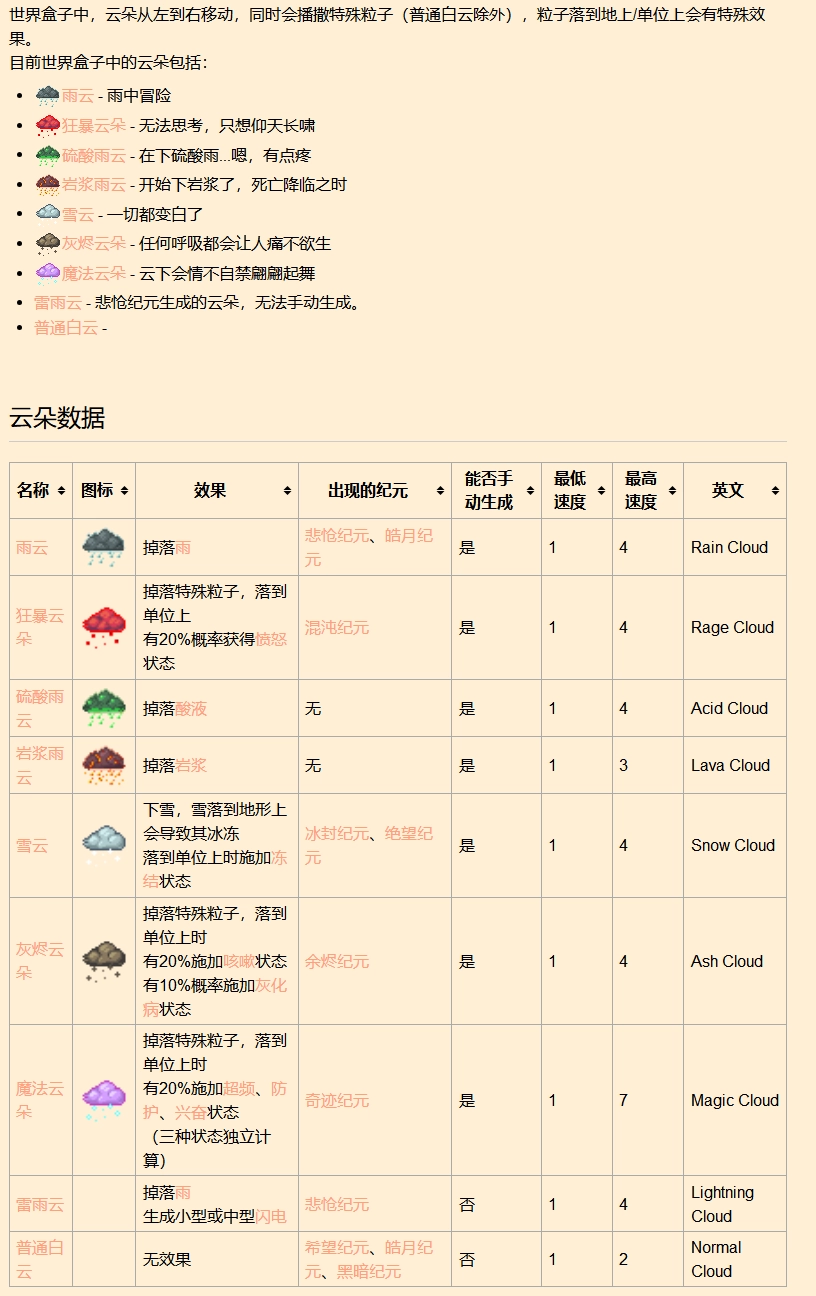Click the purple magic cloud icon in the list
This screenshot has width=816, height=1296.
(47, 273)
